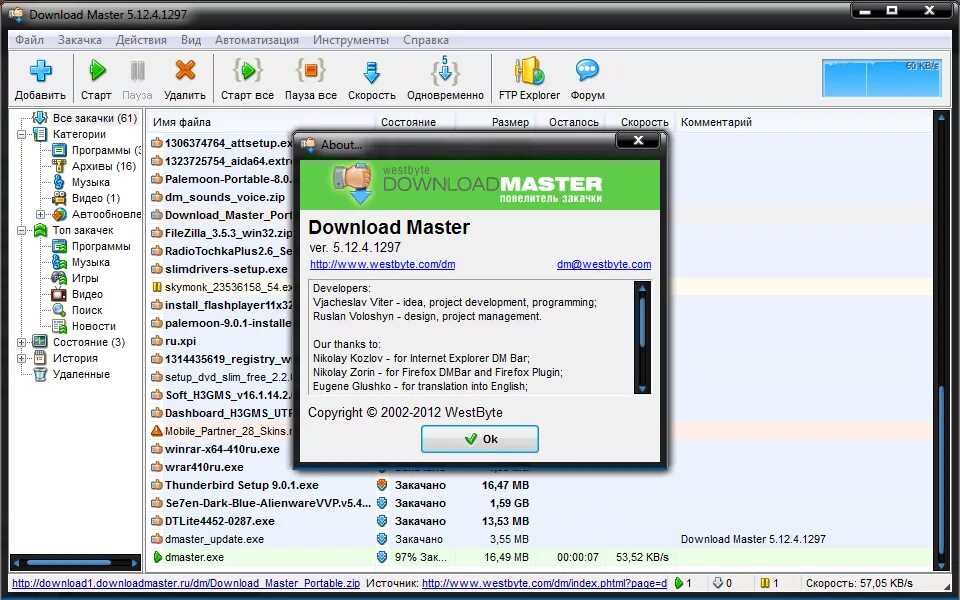Select Программы under Топ закачек
960x600 pixels.
coord(100,246)
